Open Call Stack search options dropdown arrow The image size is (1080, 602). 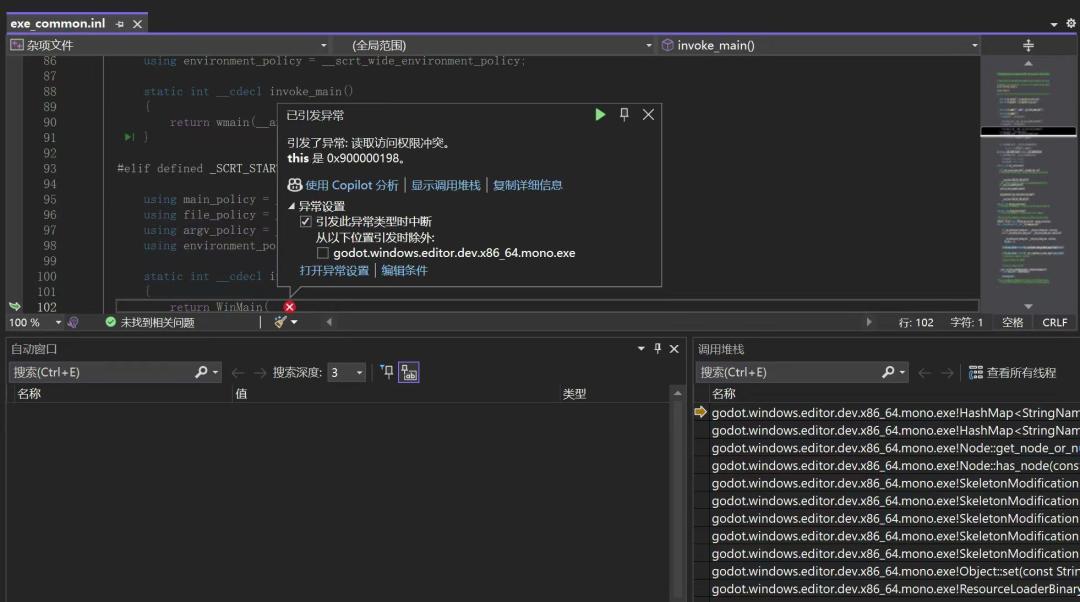coord(902,373)
